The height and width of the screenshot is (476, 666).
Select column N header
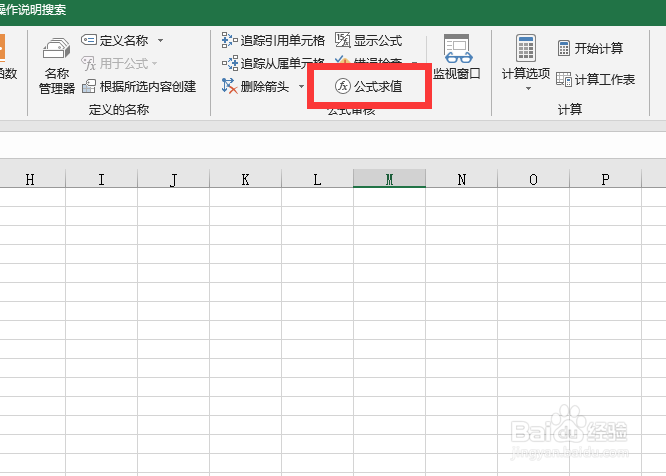(x=461, y=179)
